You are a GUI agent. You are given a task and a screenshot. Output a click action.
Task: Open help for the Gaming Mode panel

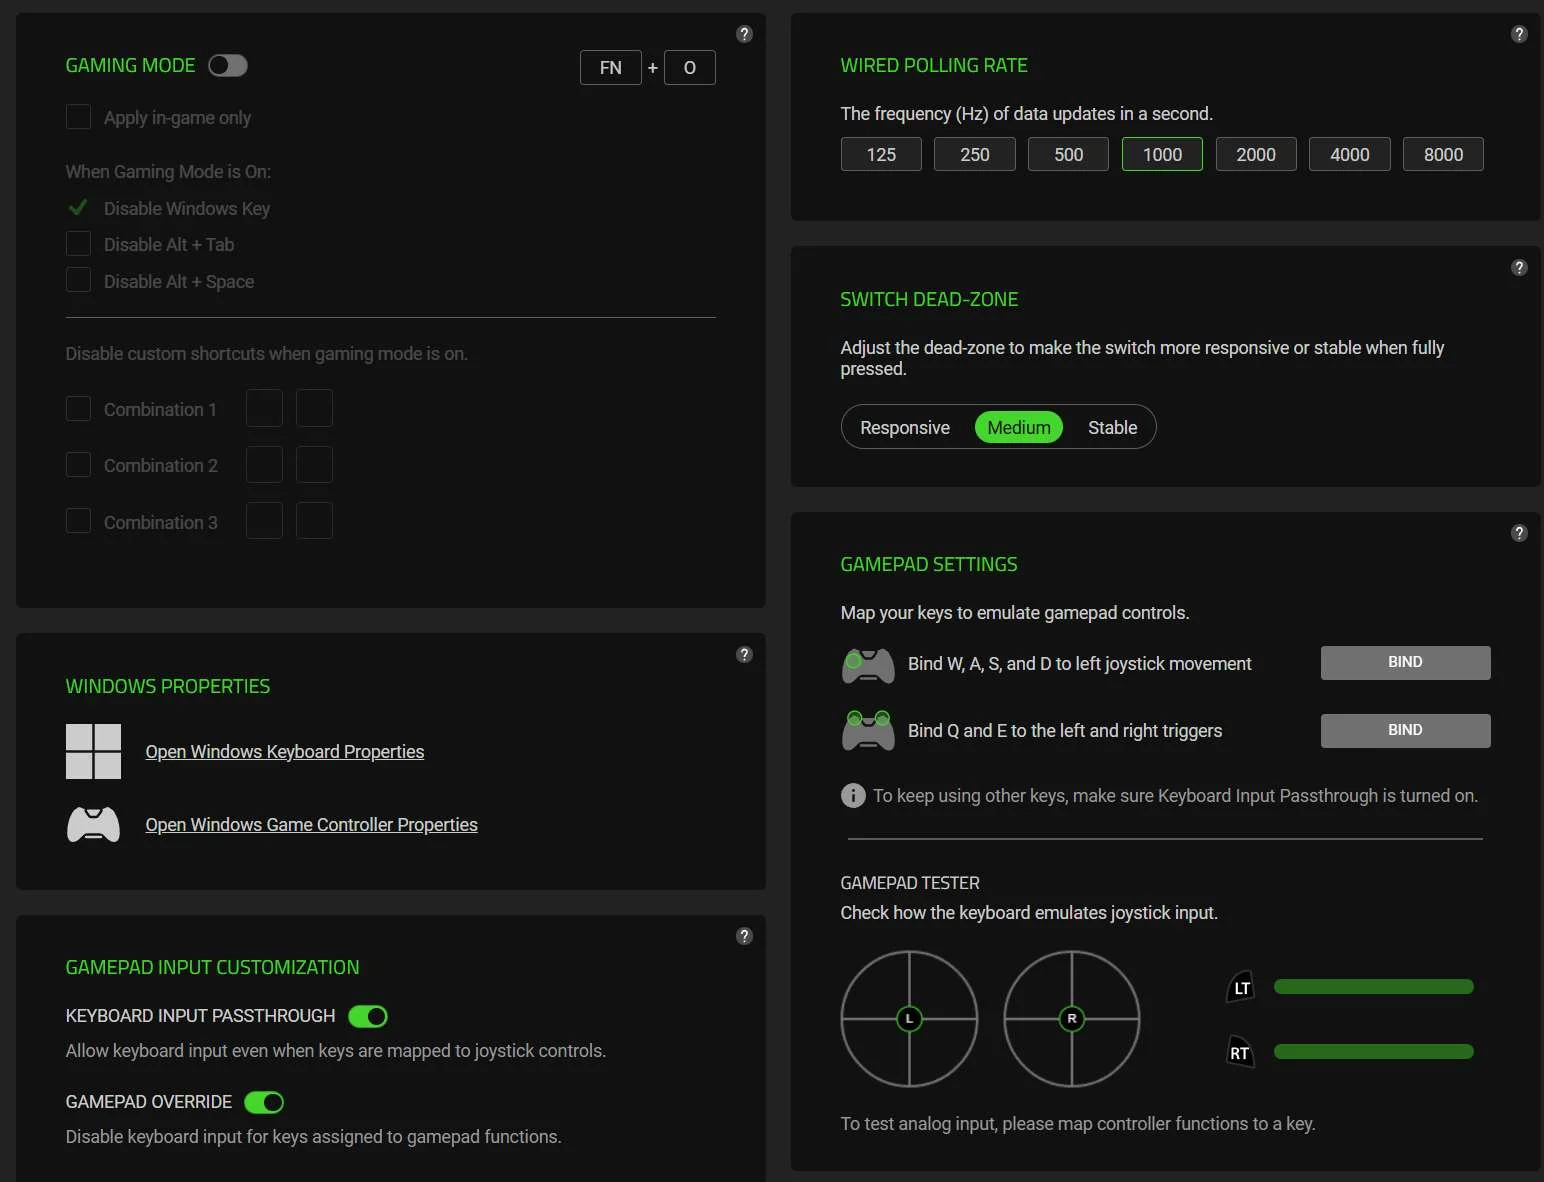(x=744, y=34)
